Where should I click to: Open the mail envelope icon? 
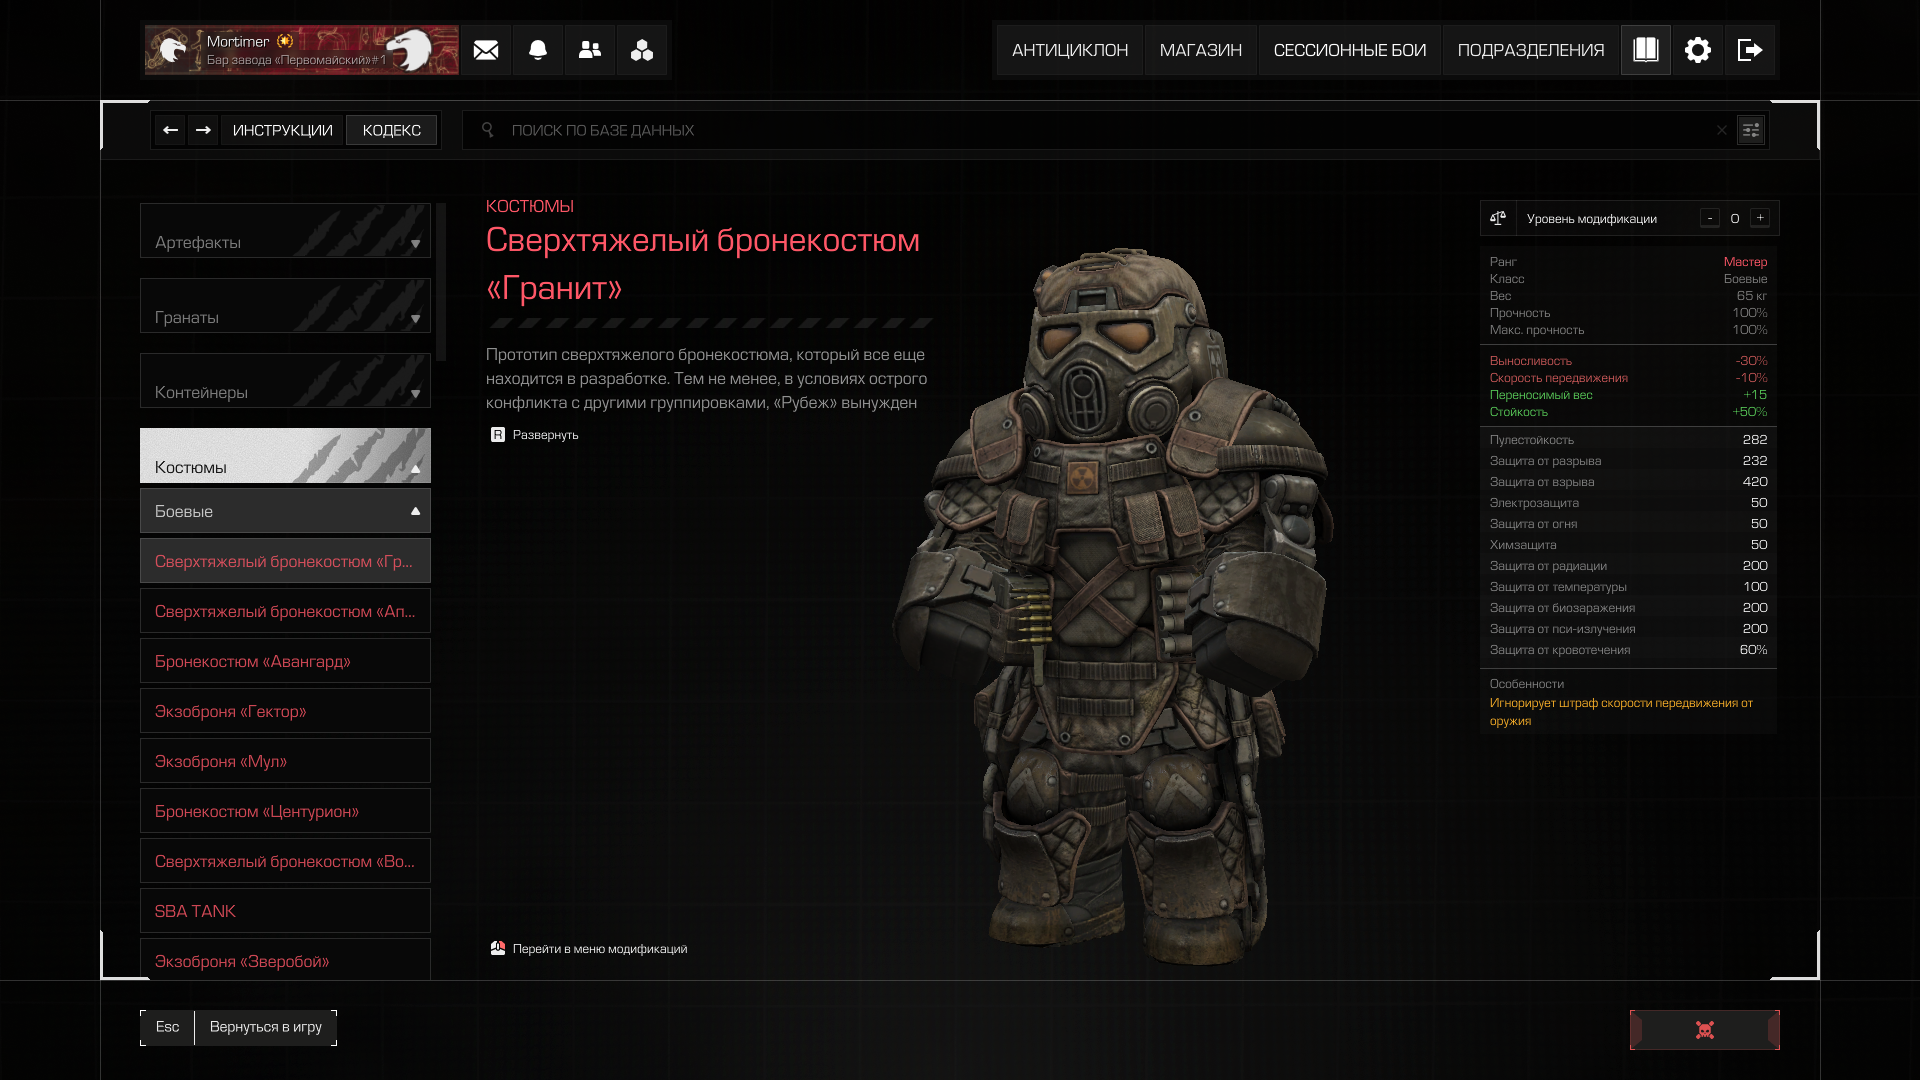point(486,50)
